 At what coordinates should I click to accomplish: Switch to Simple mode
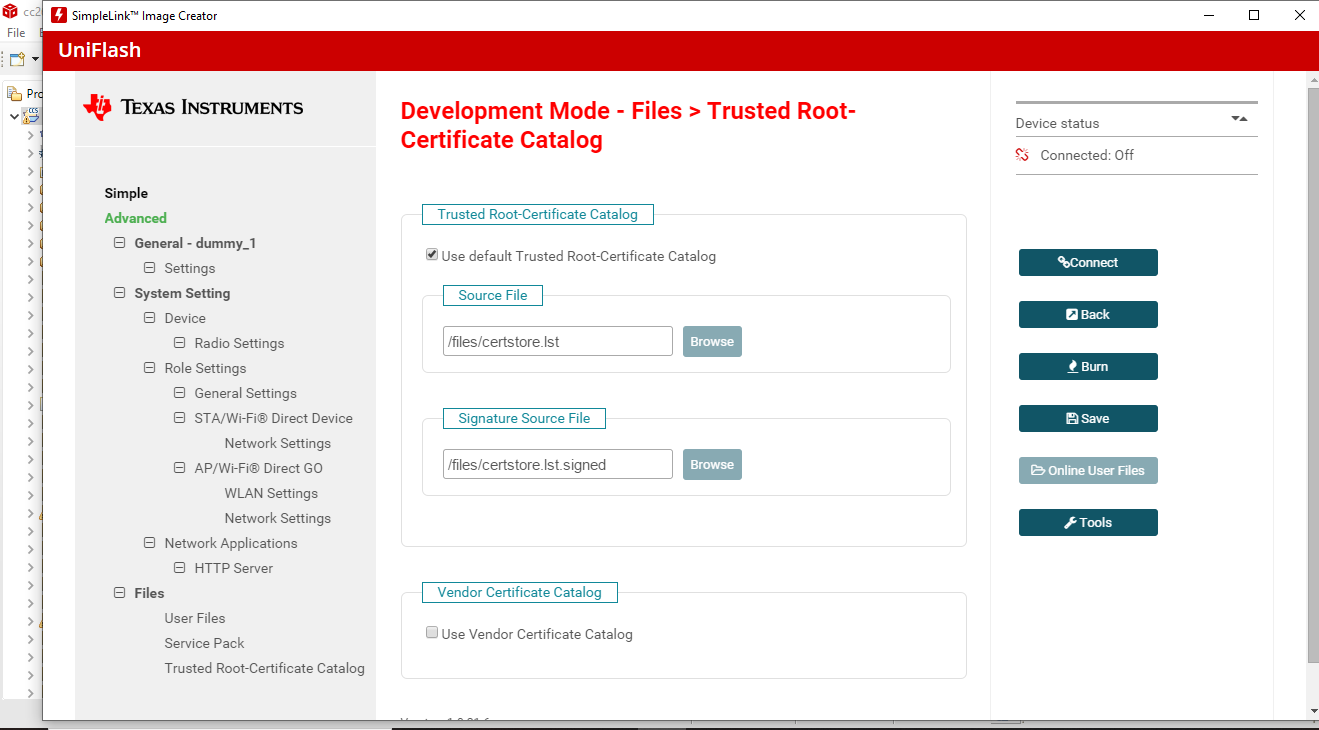coord(126,193)
